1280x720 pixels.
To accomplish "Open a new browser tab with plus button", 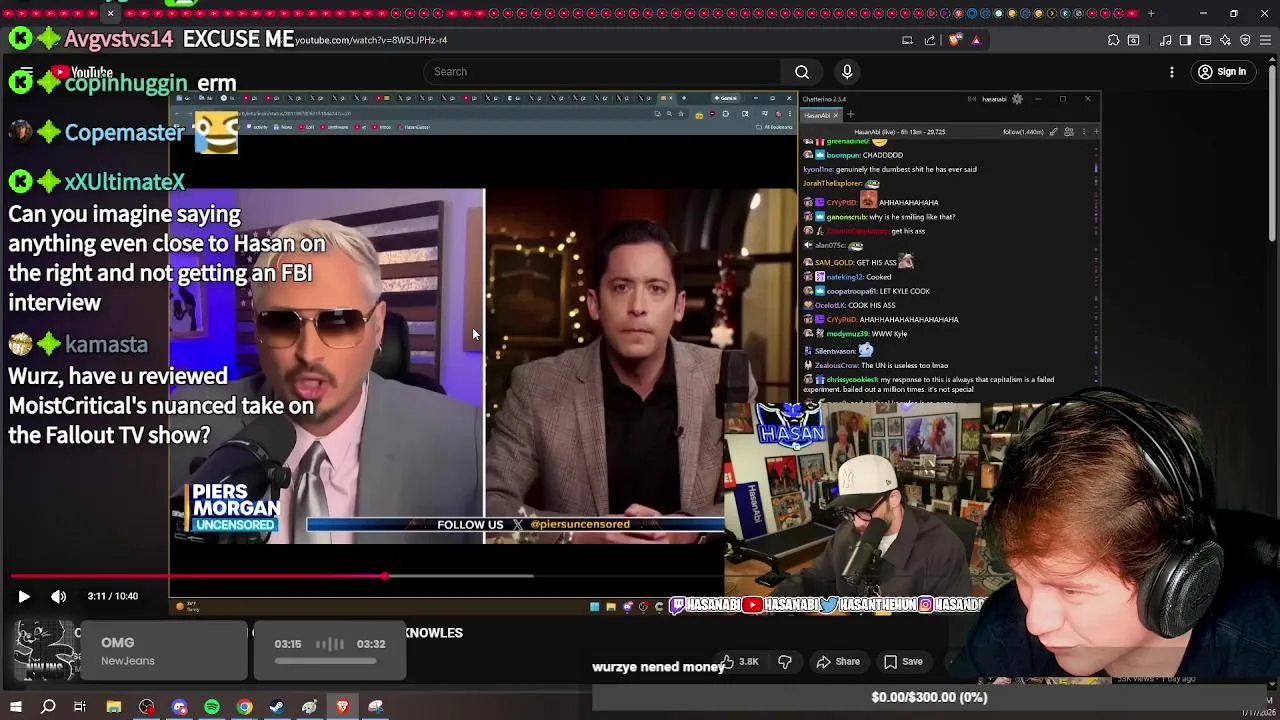I will click(1150, 13).
